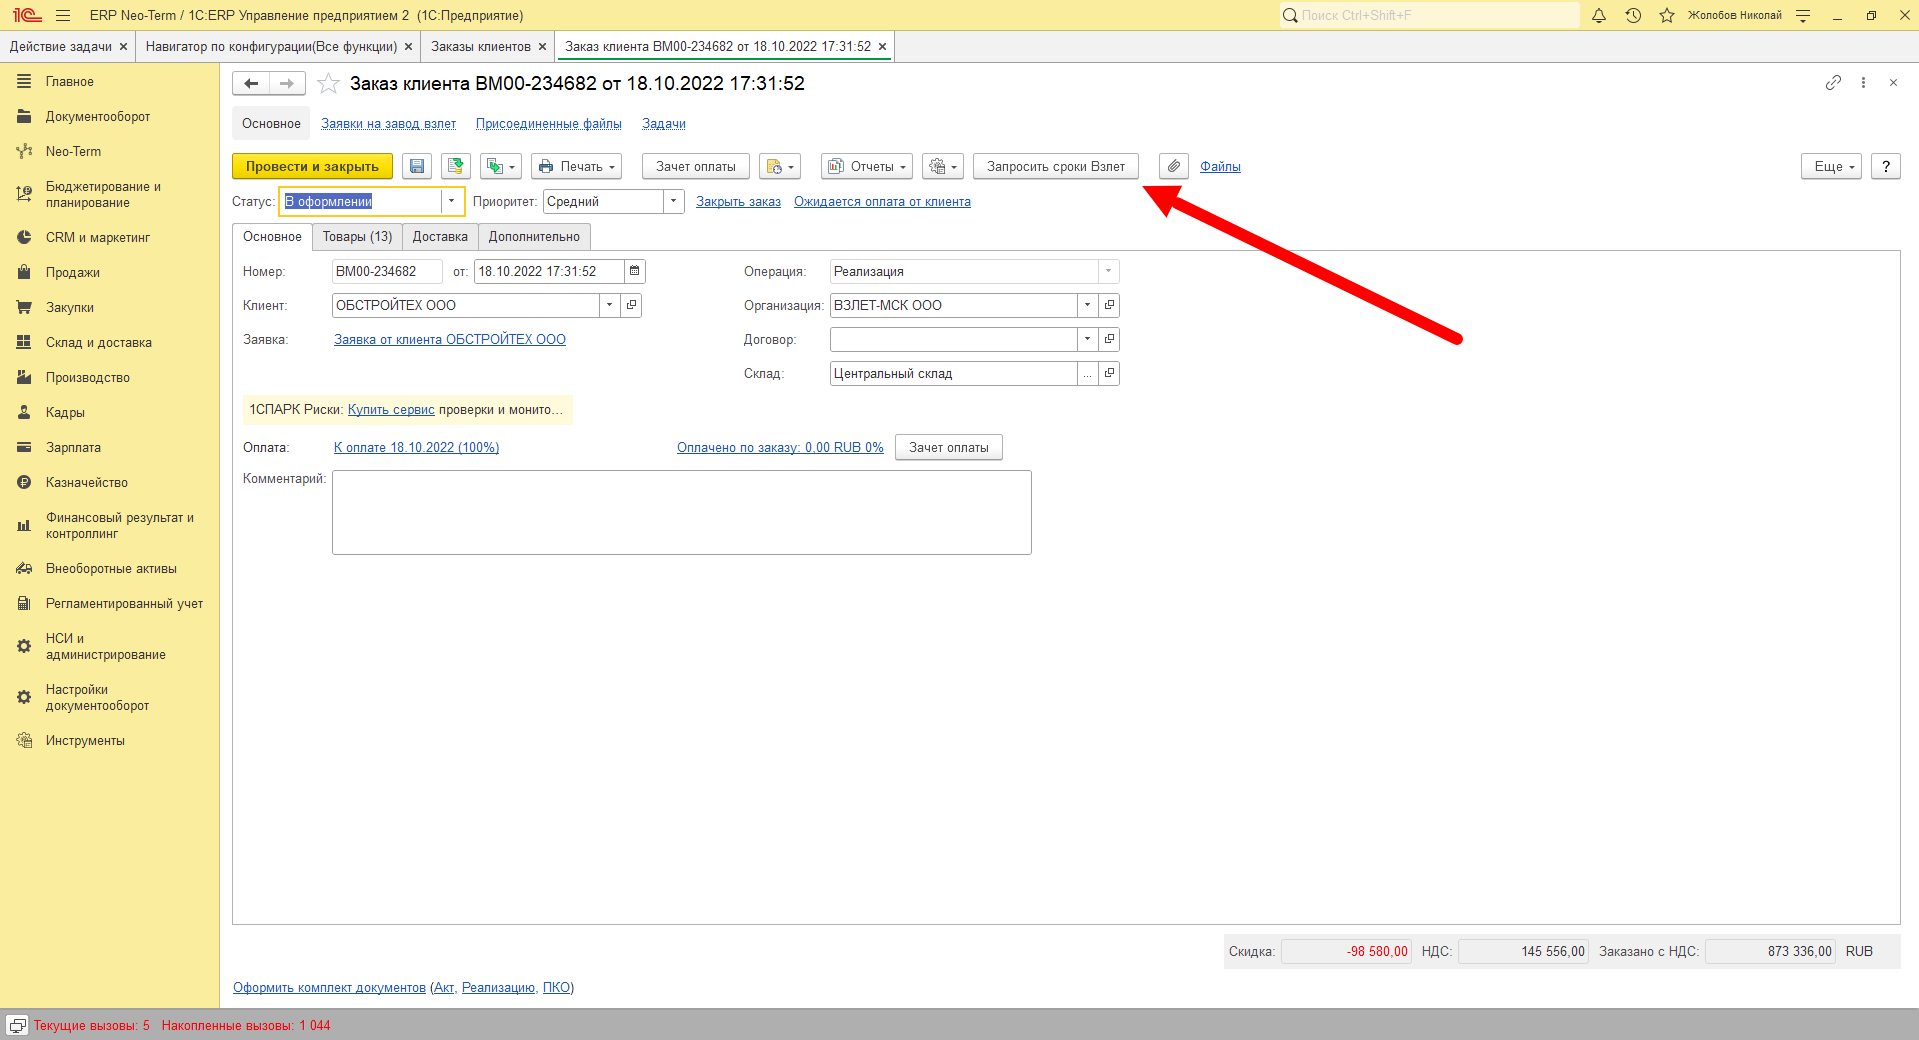
Task: Save the document with the floppy disk icon
Action: point(417,167)
